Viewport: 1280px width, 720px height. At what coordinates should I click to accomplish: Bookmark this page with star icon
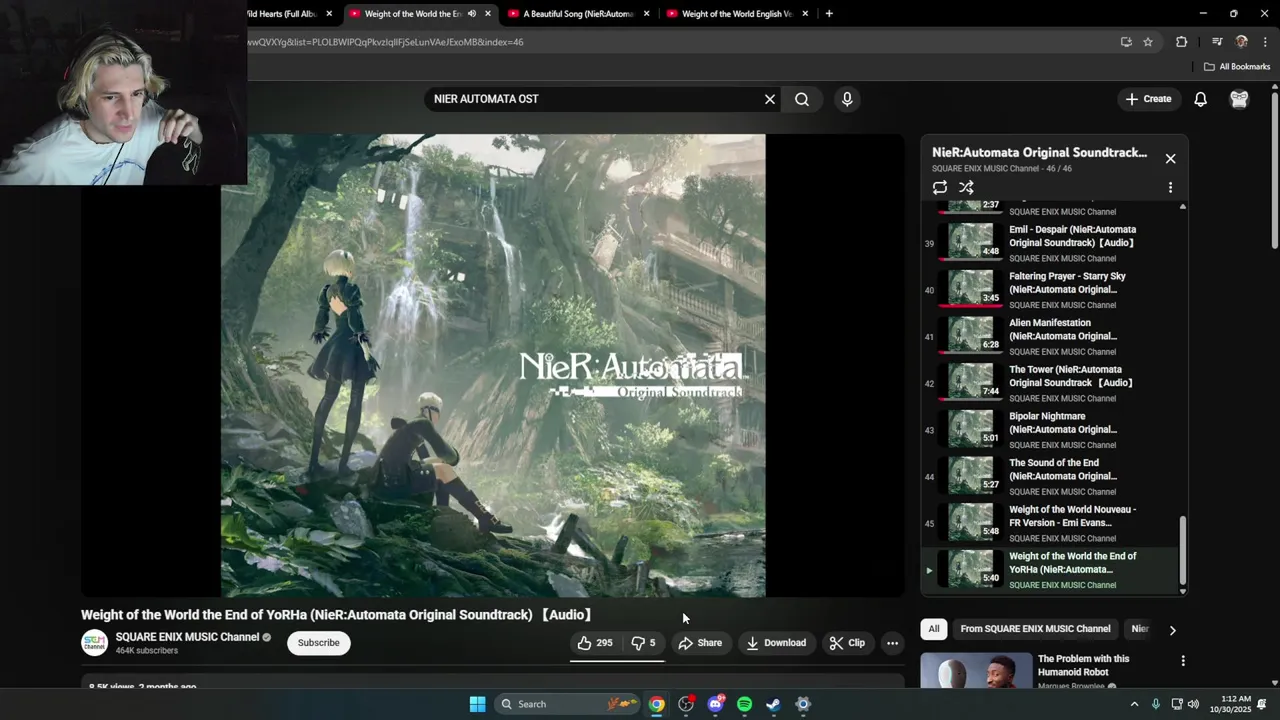pos(1148,42)
